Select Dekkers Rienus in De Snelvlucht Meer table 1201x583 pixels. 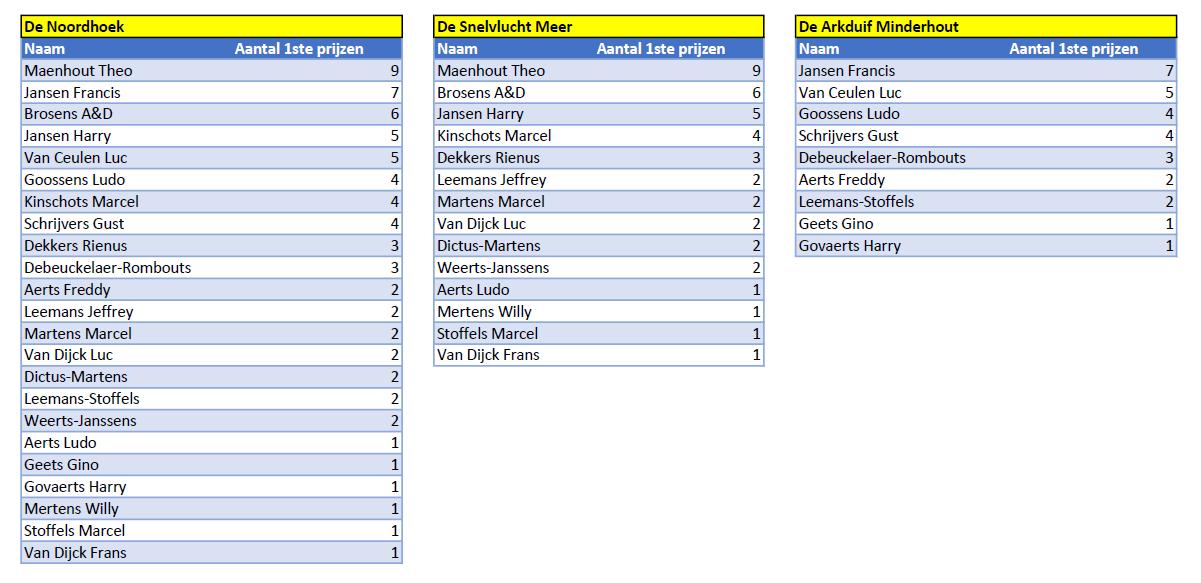point(488,158)
